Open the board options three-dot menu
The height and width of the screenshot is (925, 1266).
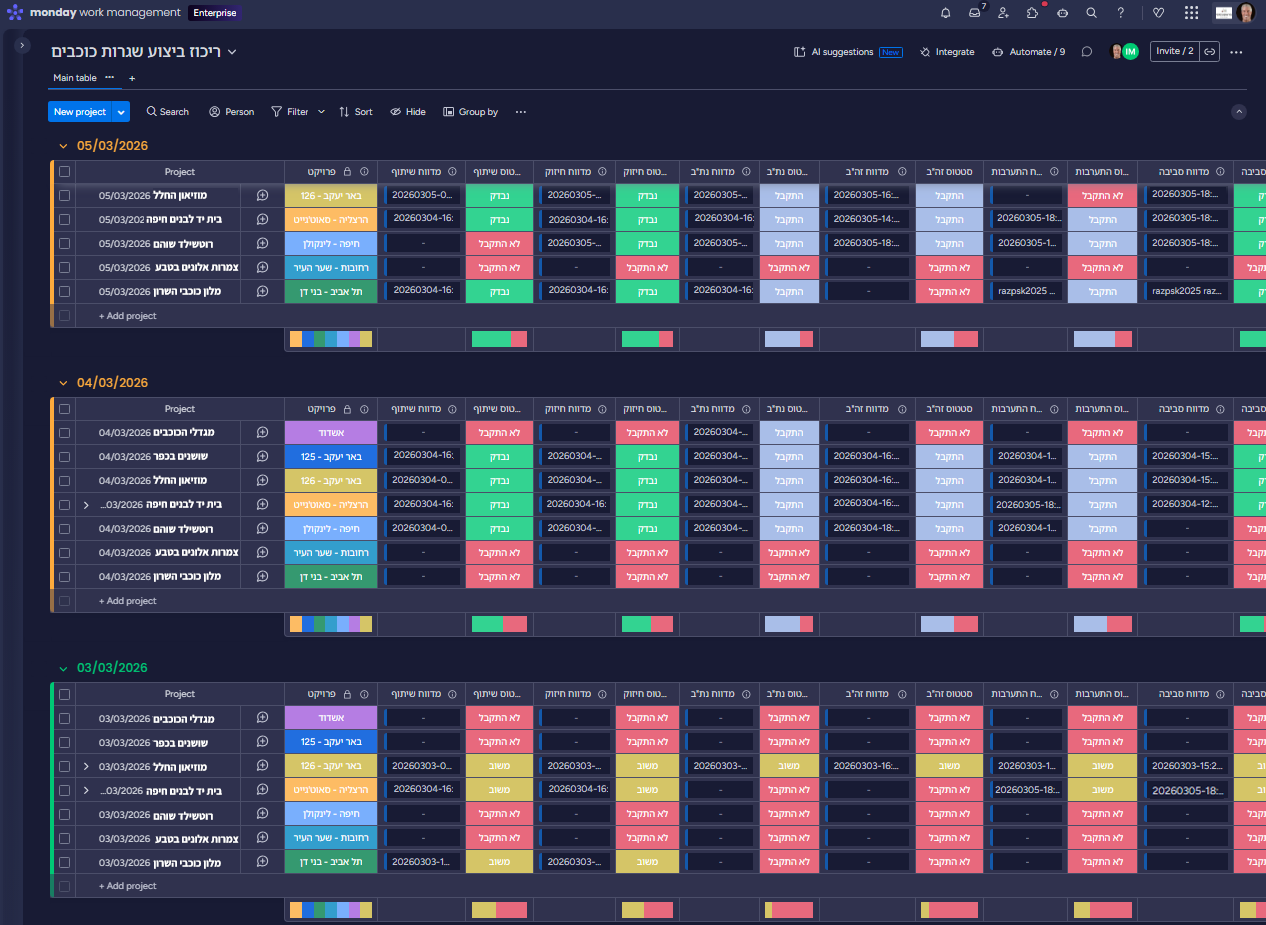[x=1237, y=52]
